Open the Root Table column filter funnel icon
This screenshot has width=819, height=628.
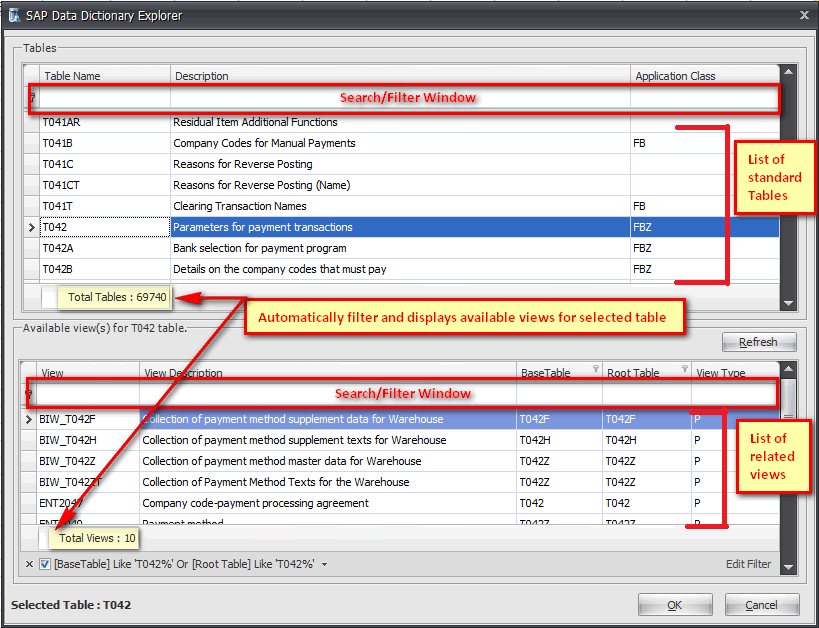click(685, 369)
